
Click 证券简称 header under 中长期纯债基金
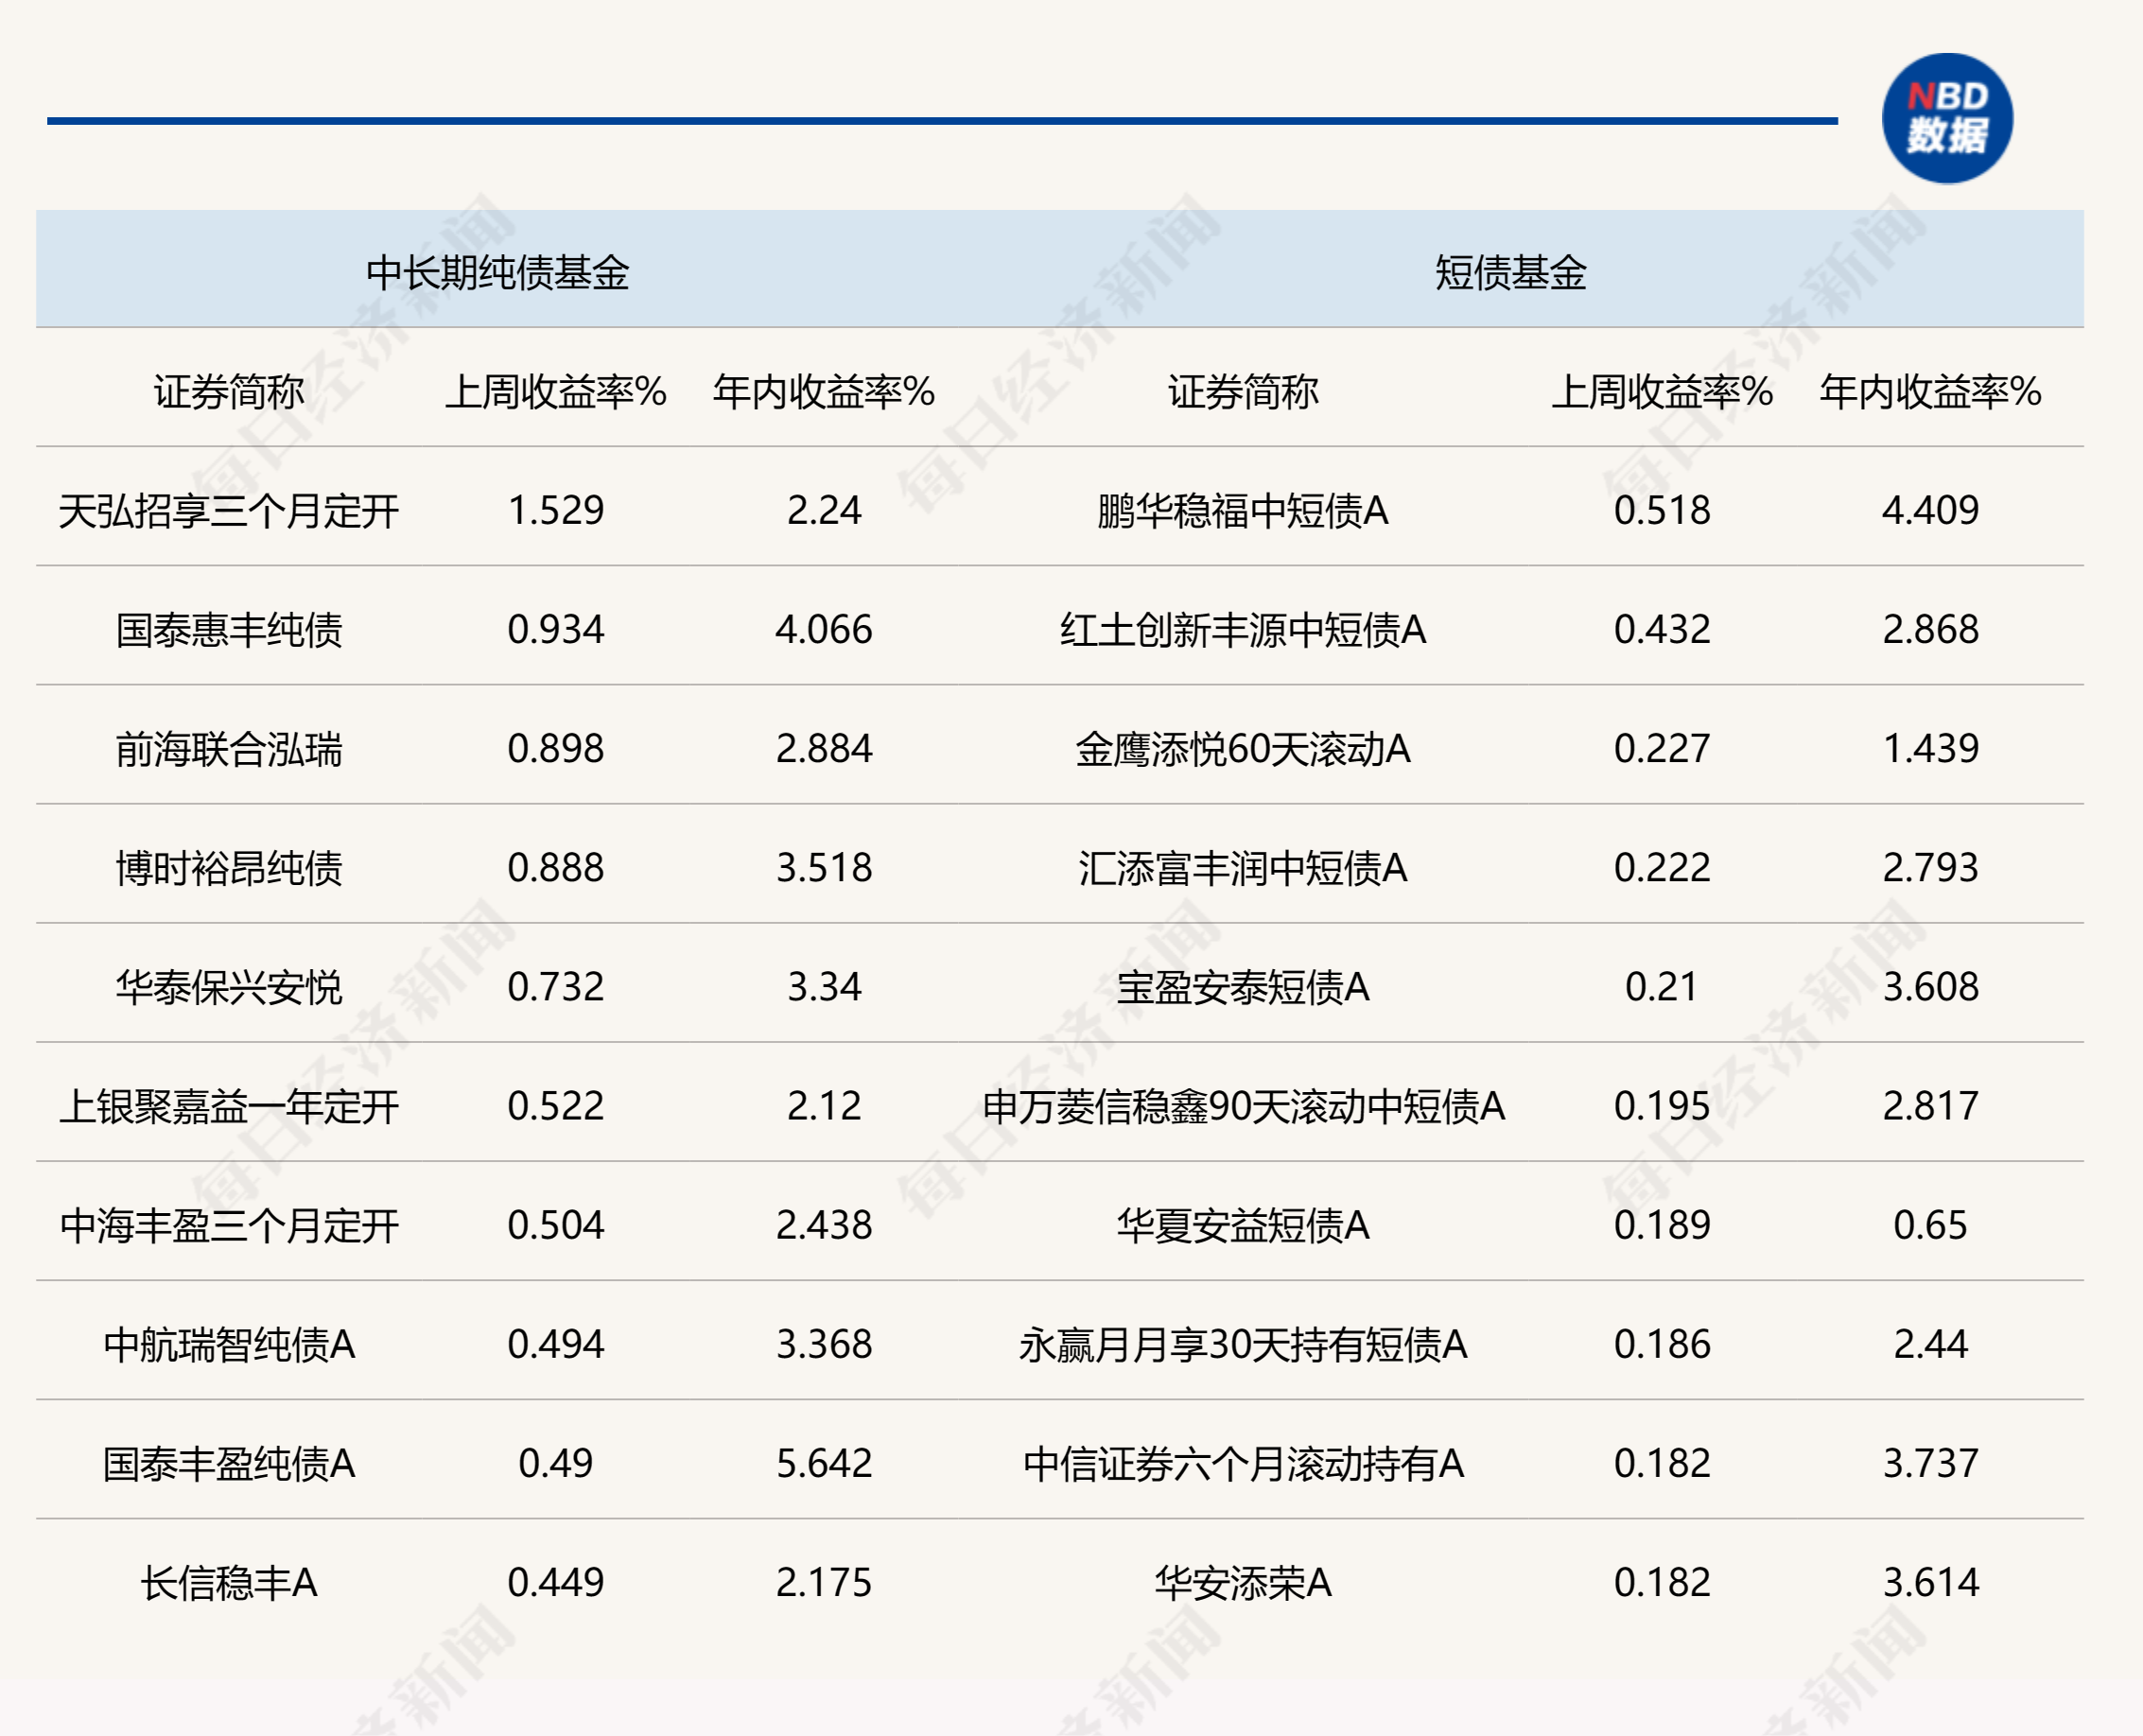(228, 391)
